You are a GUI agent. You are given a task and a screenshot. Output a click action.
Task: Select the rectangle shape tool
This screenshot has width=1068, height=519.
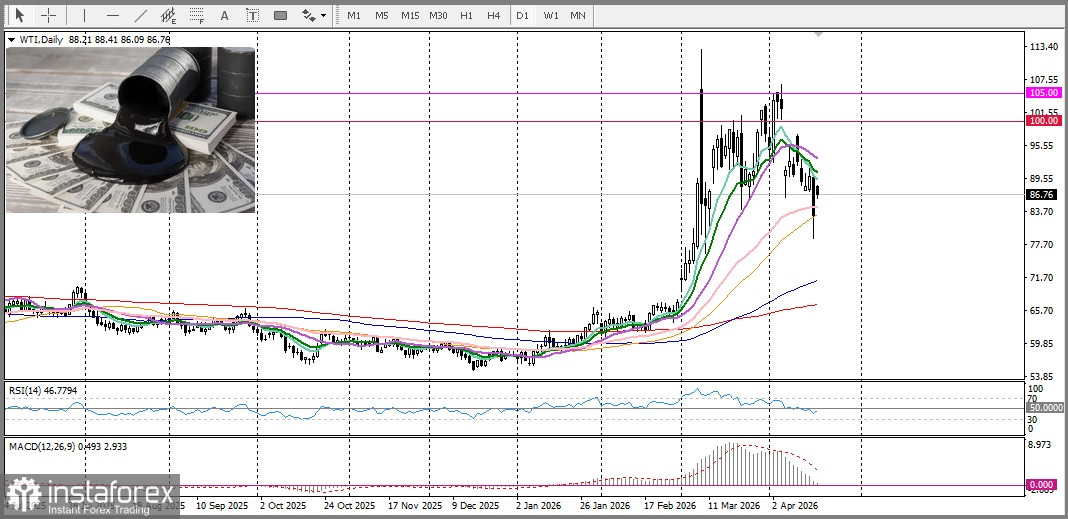point(280,15)
